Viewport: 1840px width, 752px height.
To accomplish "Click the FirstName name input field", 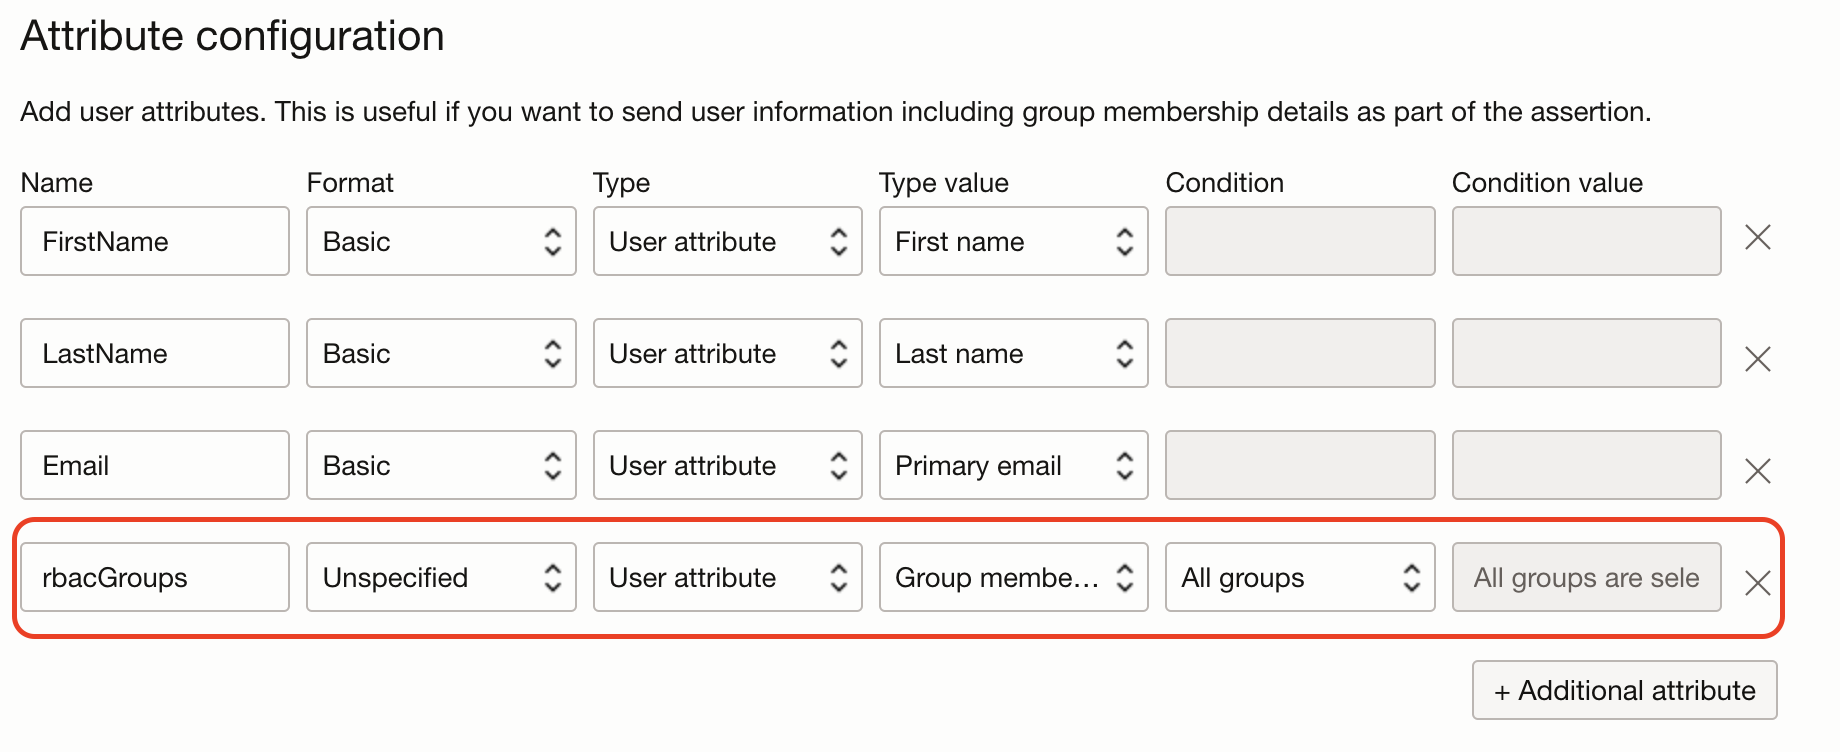I will pyautogui.click(x=155, y=241).
